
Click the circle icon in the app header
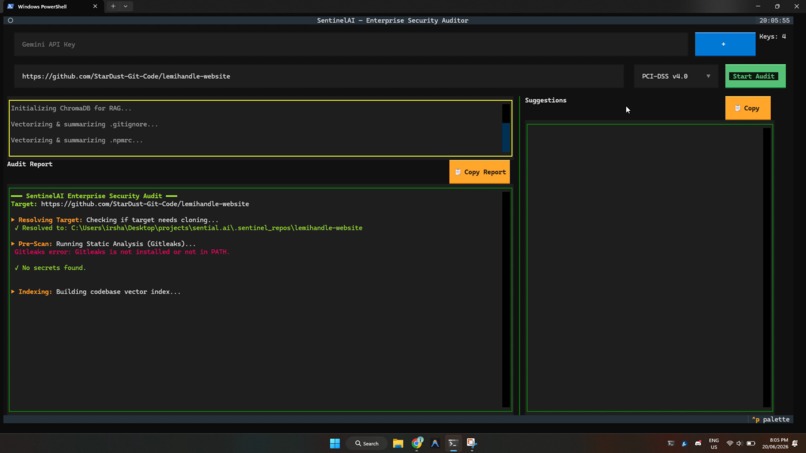[10, 21]
